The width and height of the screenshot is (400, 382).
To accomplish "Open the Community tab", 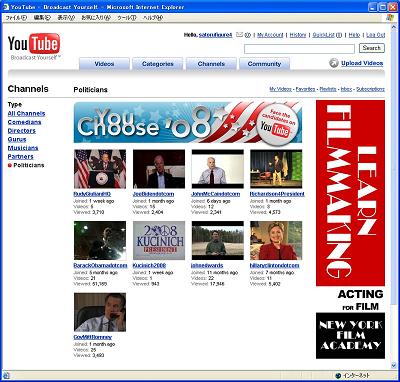I will click(x=264, y=64).
